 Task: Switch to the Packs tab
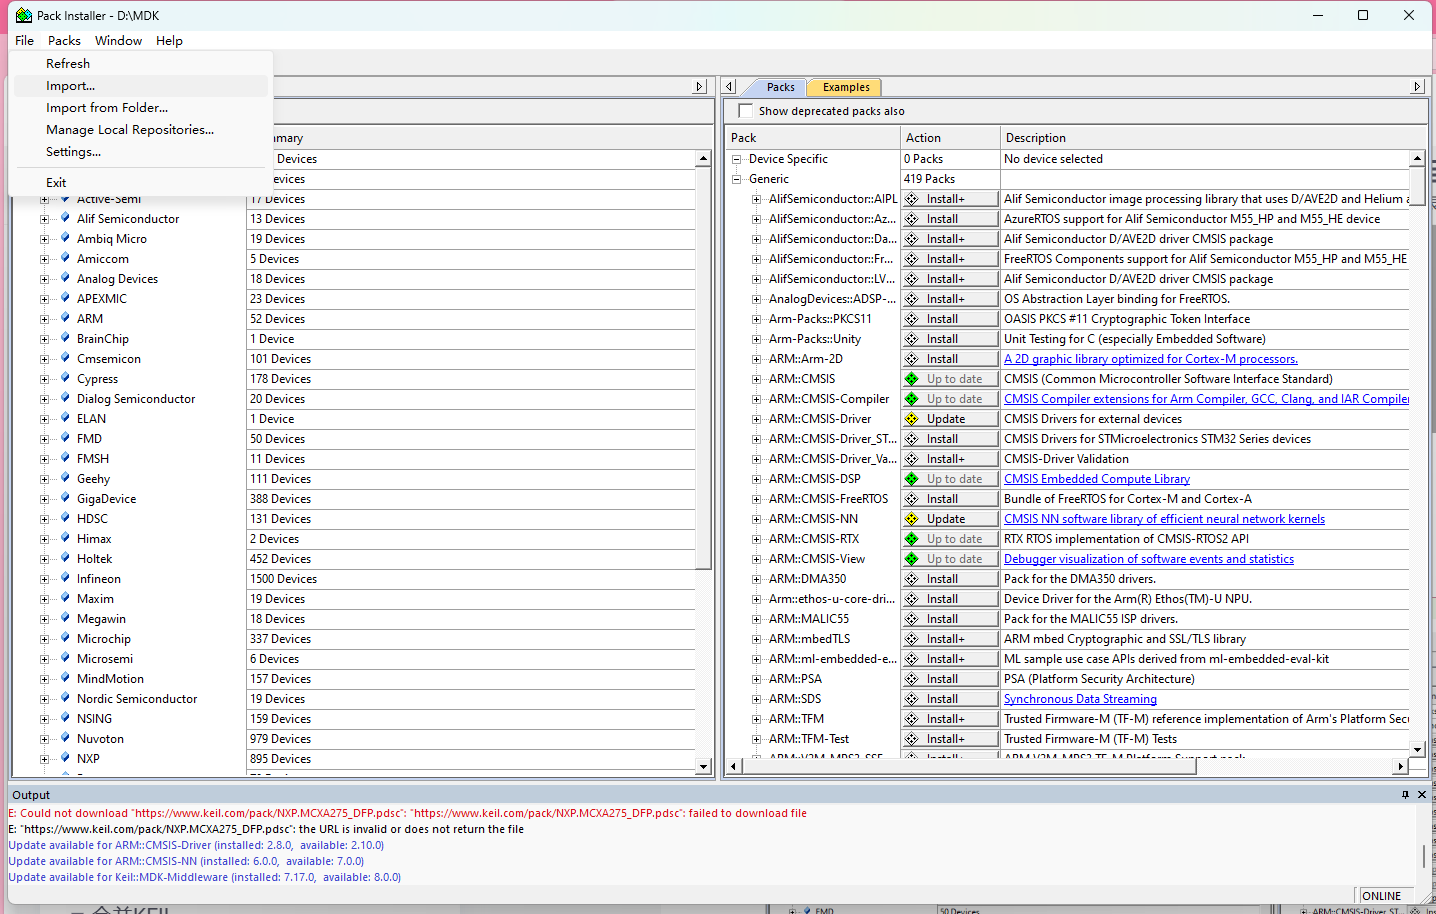(780, 87)
